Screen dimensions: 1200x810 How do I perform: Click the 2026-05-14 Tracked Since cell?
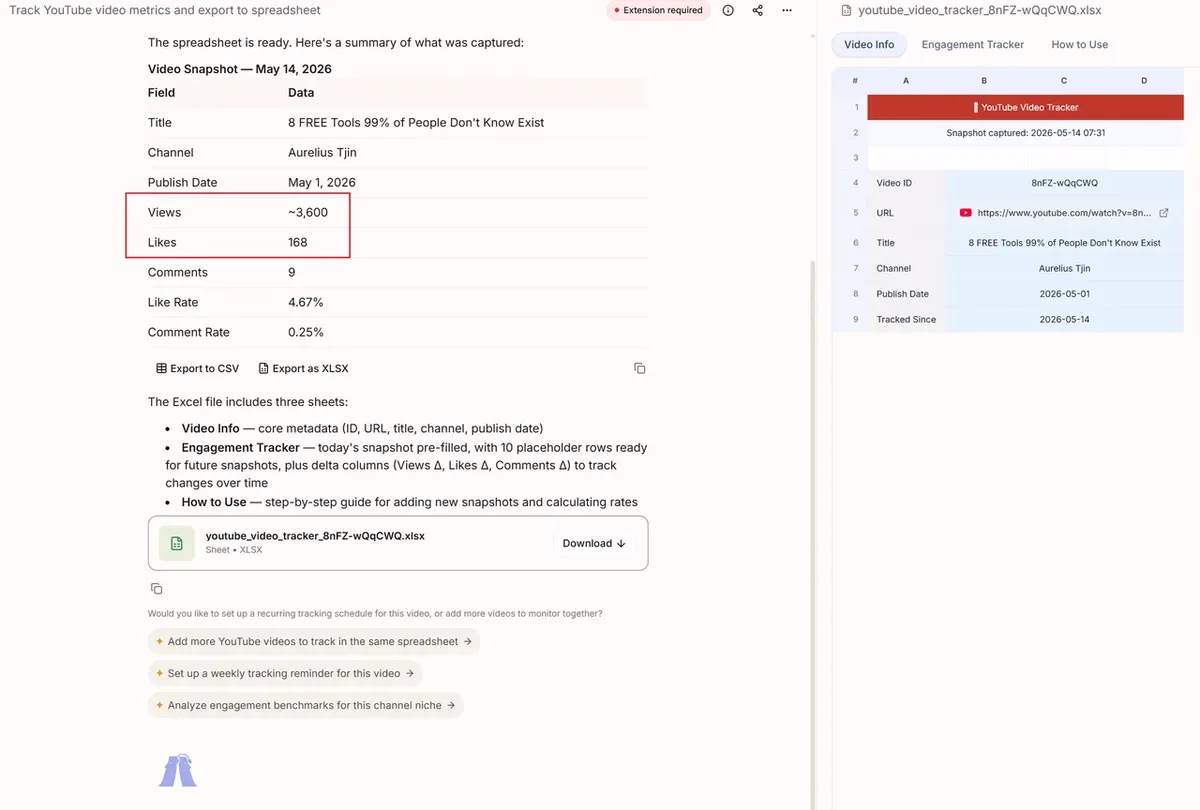click(x=1064, y=320)
